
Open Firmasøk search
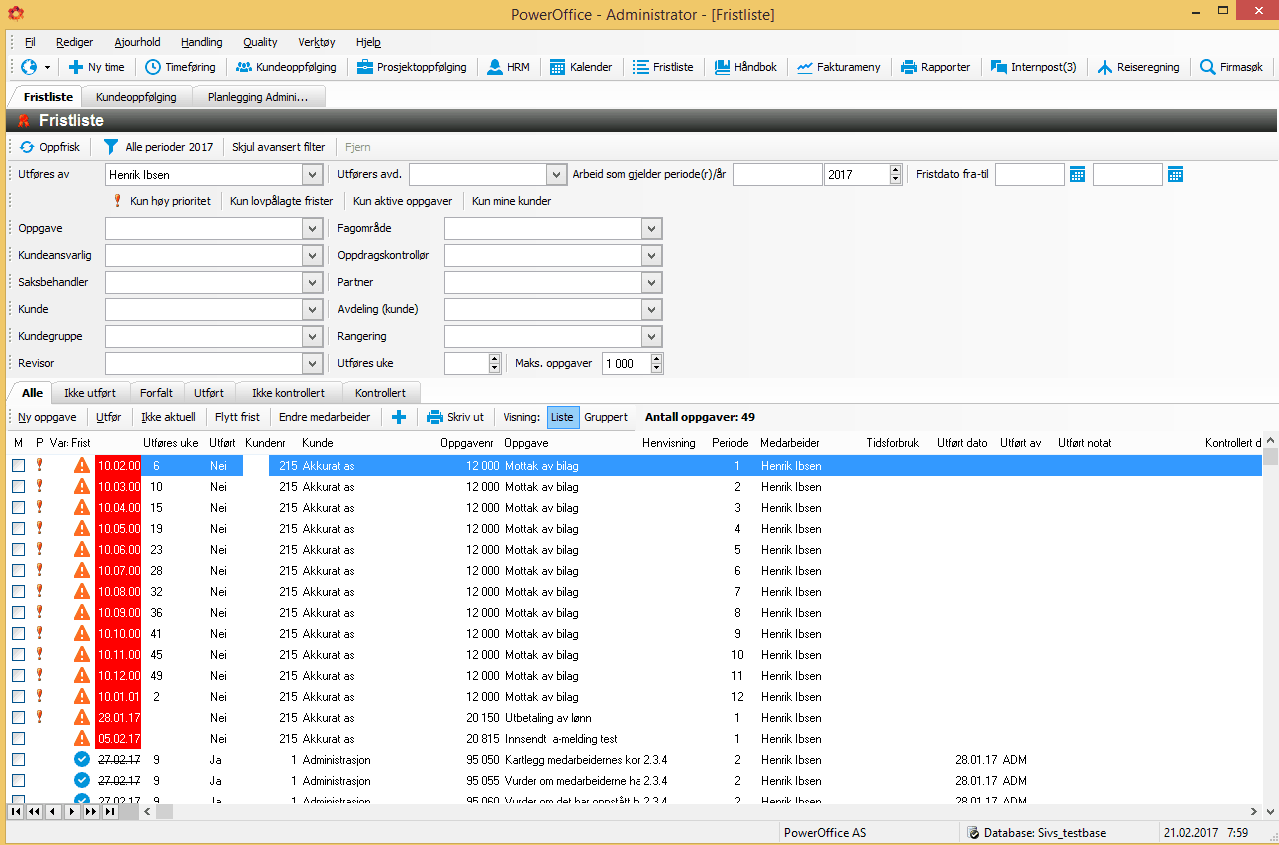pos(1231,67)
